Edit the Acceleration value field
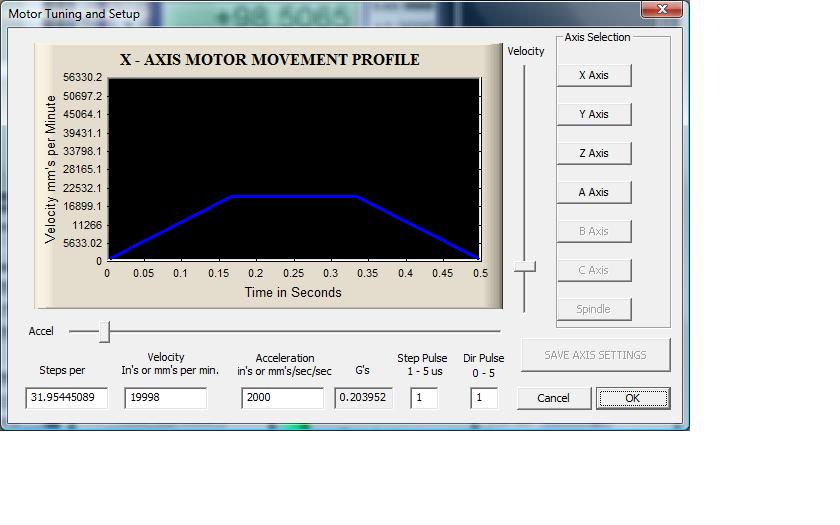Screen dimensions: 840x525 pos(282,398)
